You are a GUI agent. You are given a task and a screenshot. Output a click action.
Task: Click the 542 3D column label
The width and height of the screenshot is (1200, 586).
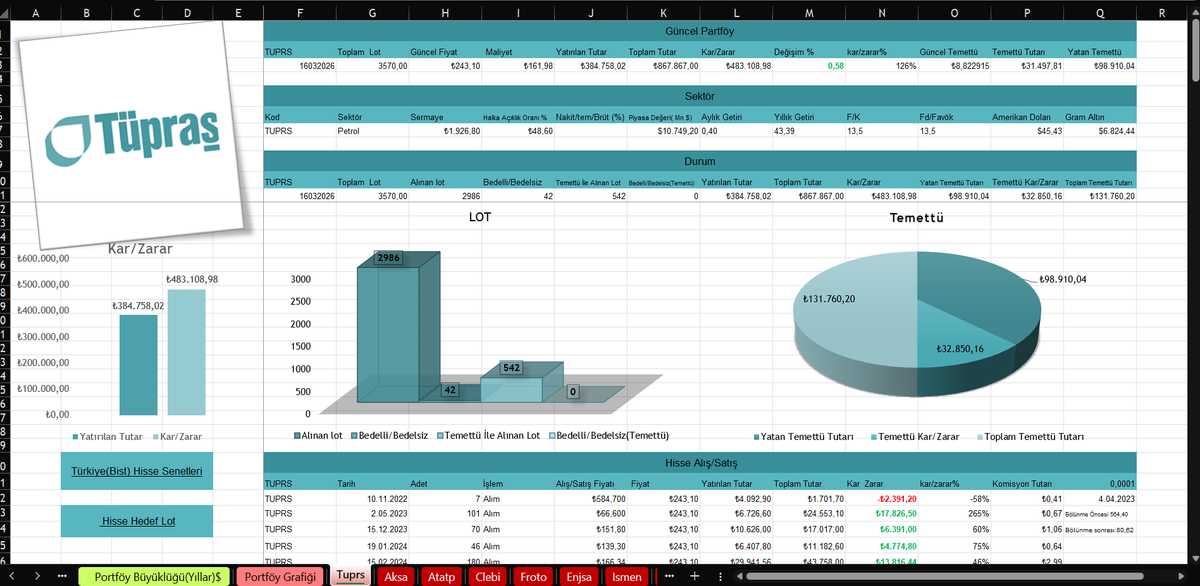tap(511, 368)
